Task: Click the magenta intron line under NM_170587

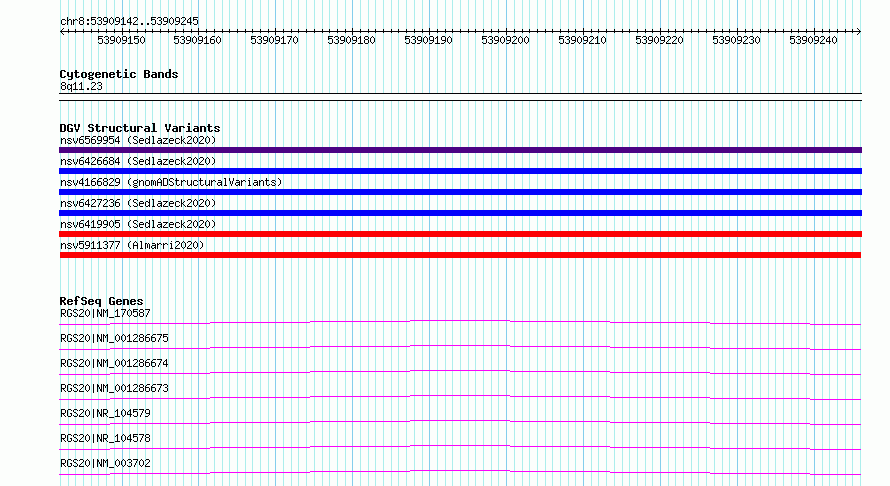Action: tap(460, 321)
